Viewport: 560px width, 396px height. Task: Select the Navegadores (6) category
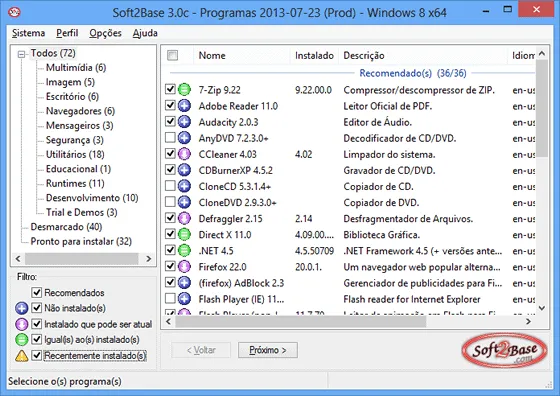(x=80, y=111)
